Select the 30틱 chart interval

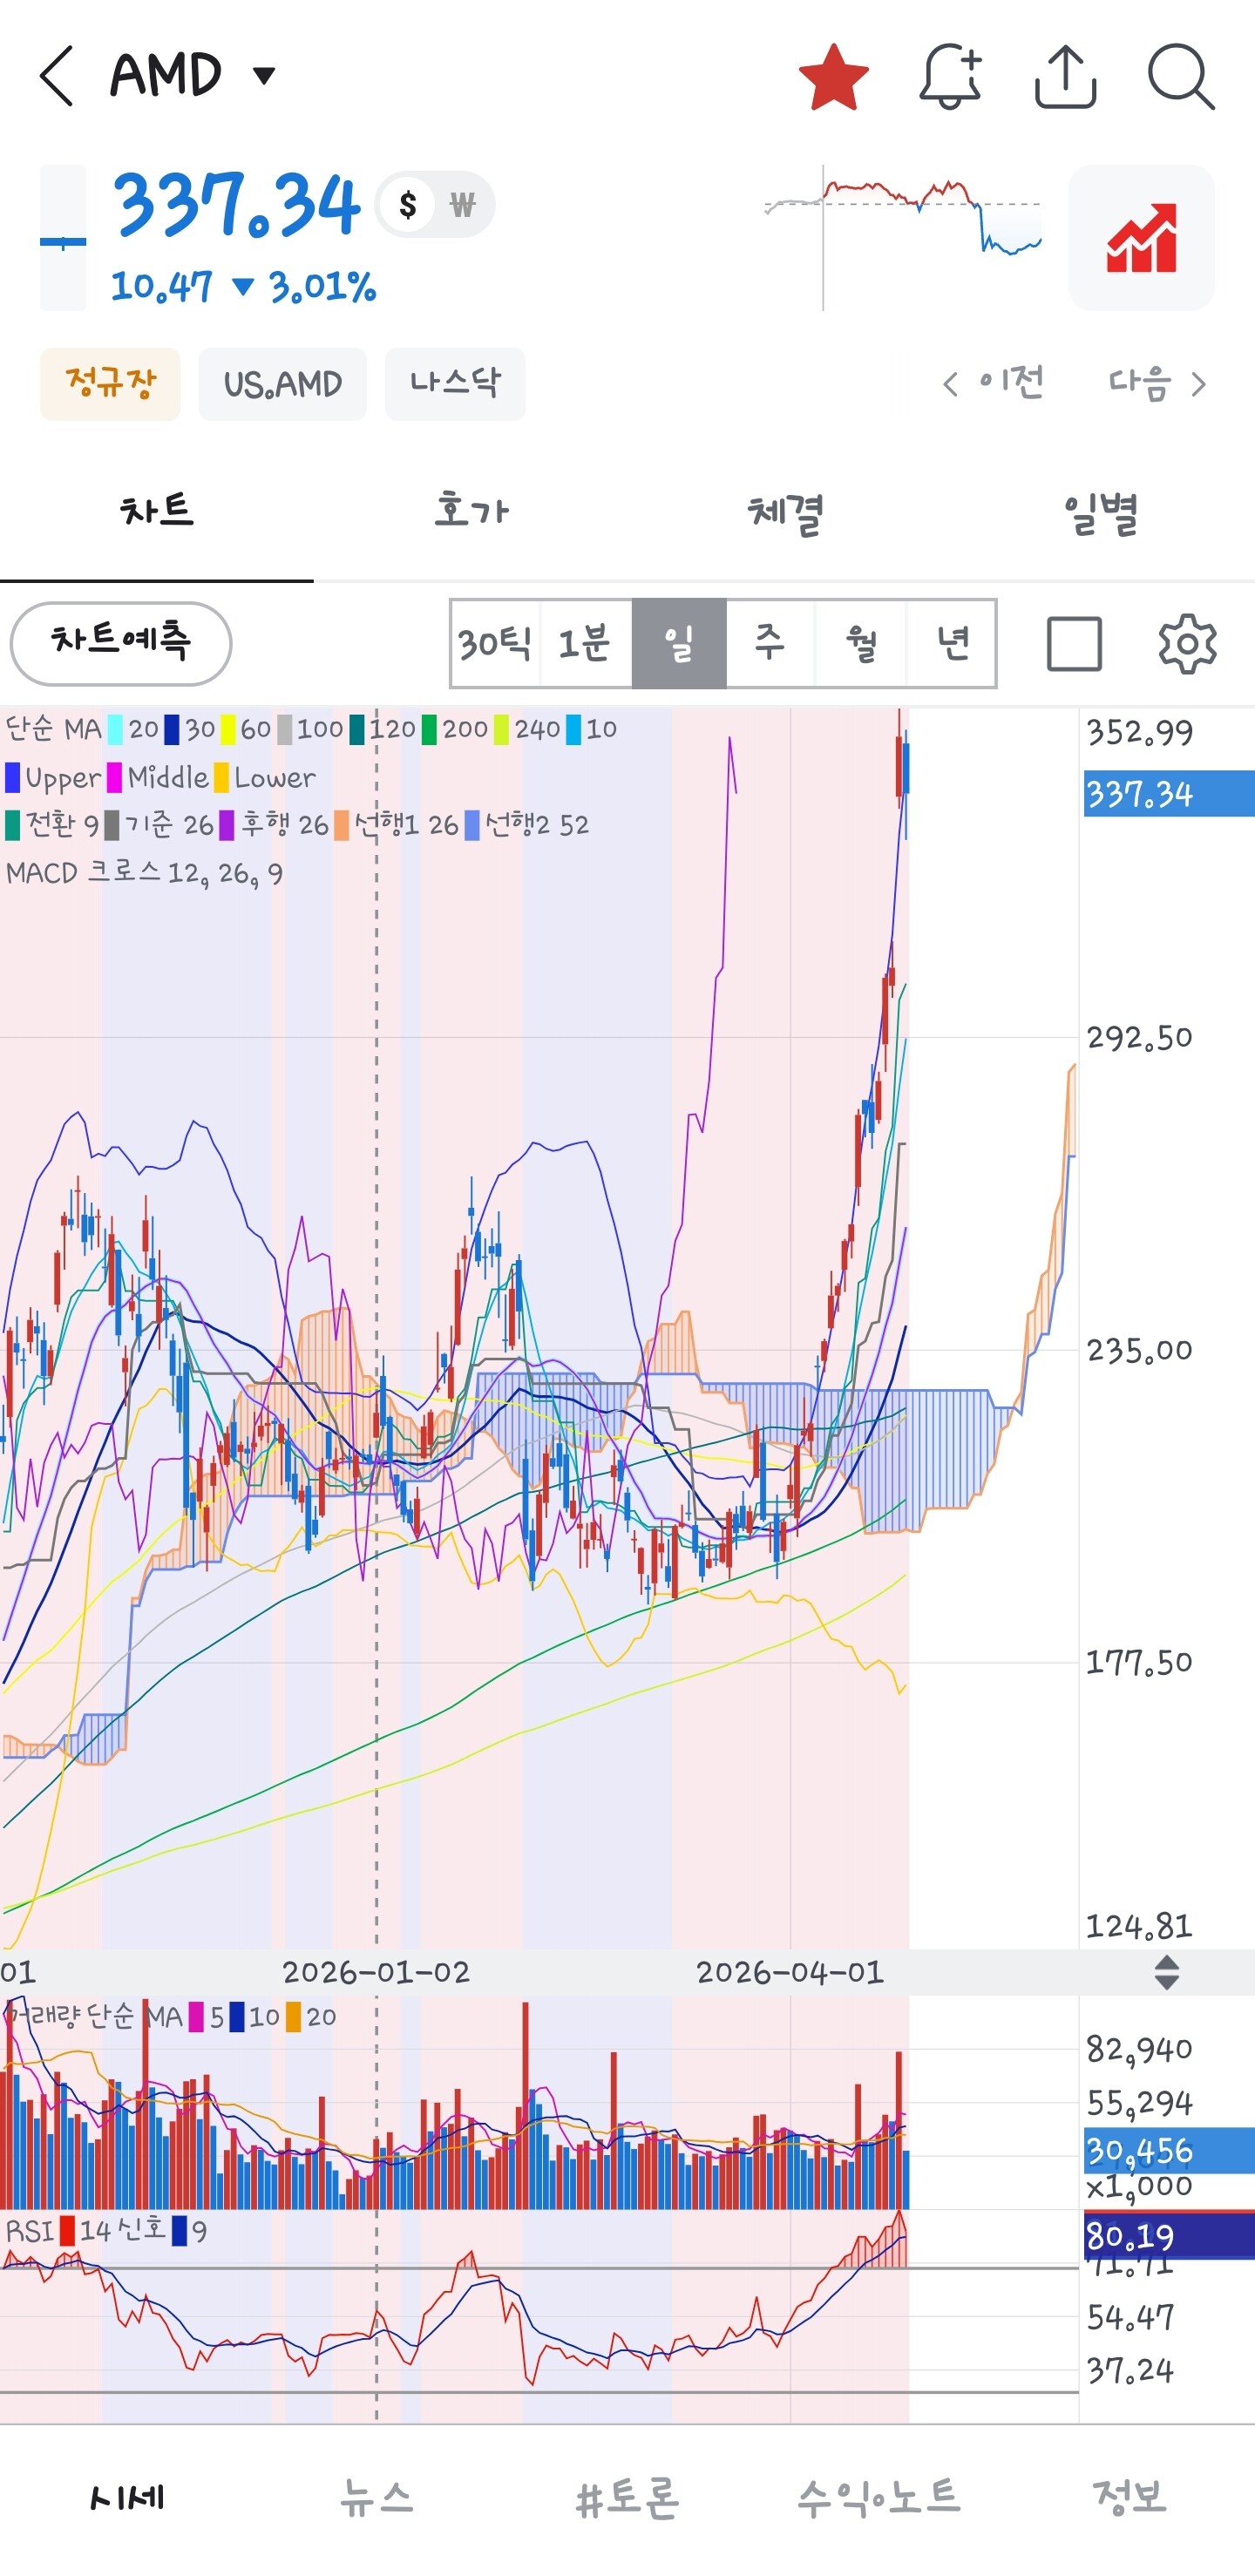495,644
